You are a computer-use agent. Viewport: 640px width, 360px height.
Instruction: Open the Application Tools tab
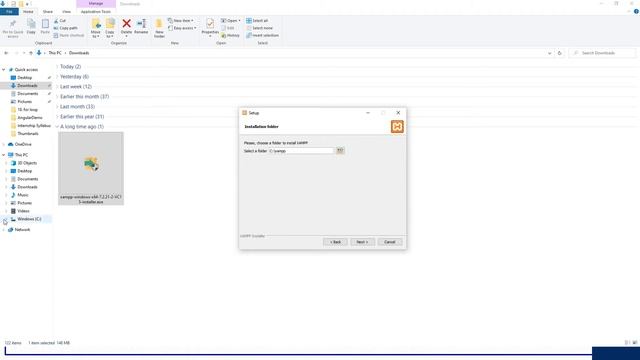click(96, 12)
